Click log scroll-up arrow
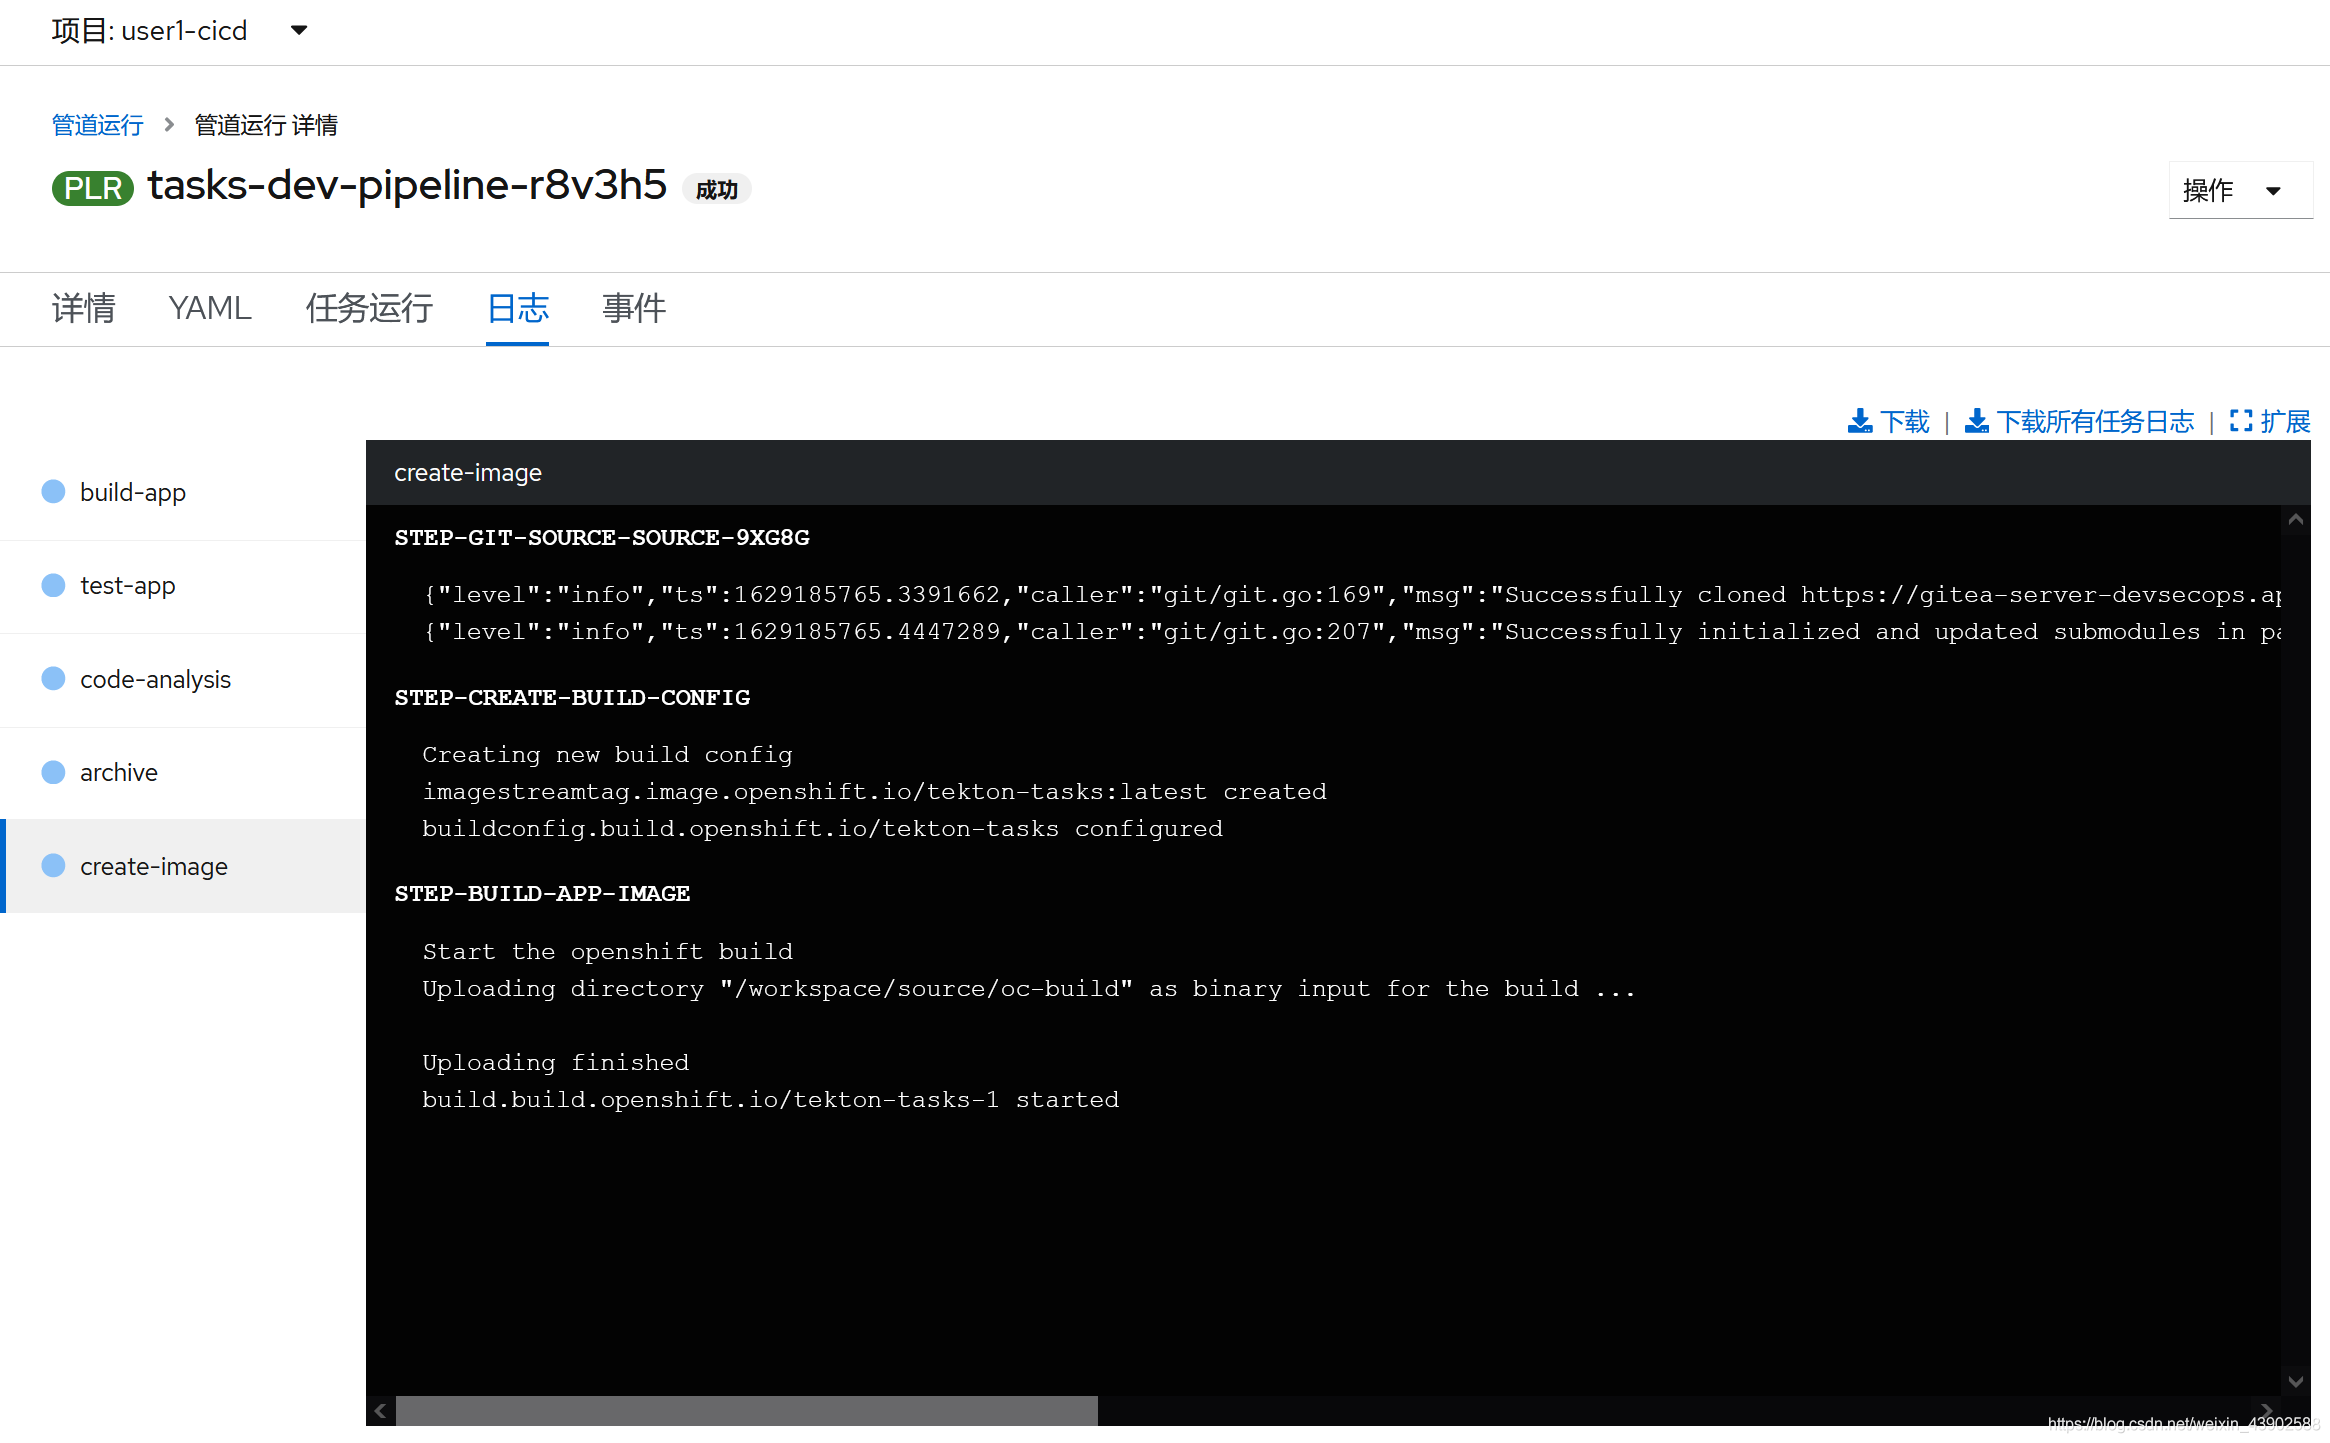2330x1443 pixels. coord(2296,520)
